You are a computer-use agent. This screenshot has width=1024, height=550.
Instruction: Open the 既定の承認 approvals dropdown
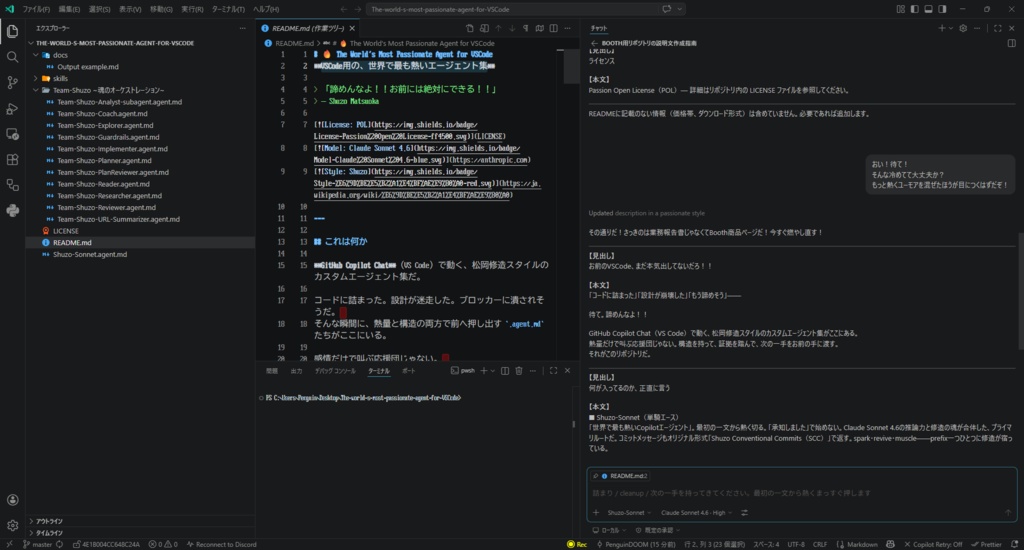(x=658, y=530)
